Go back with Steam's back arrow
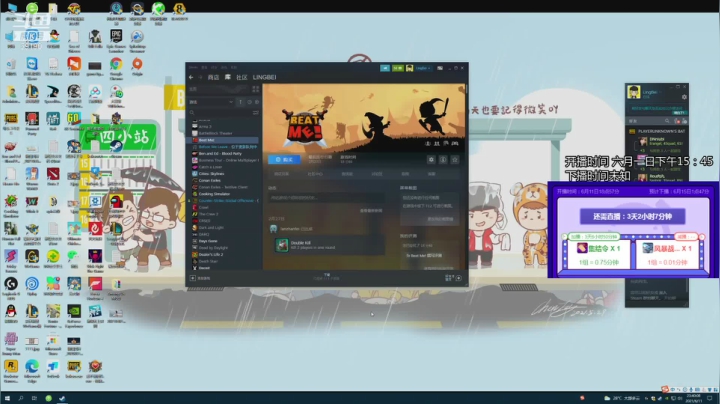Viewport: 720px width, 404px height. click(x=191, y=77)
